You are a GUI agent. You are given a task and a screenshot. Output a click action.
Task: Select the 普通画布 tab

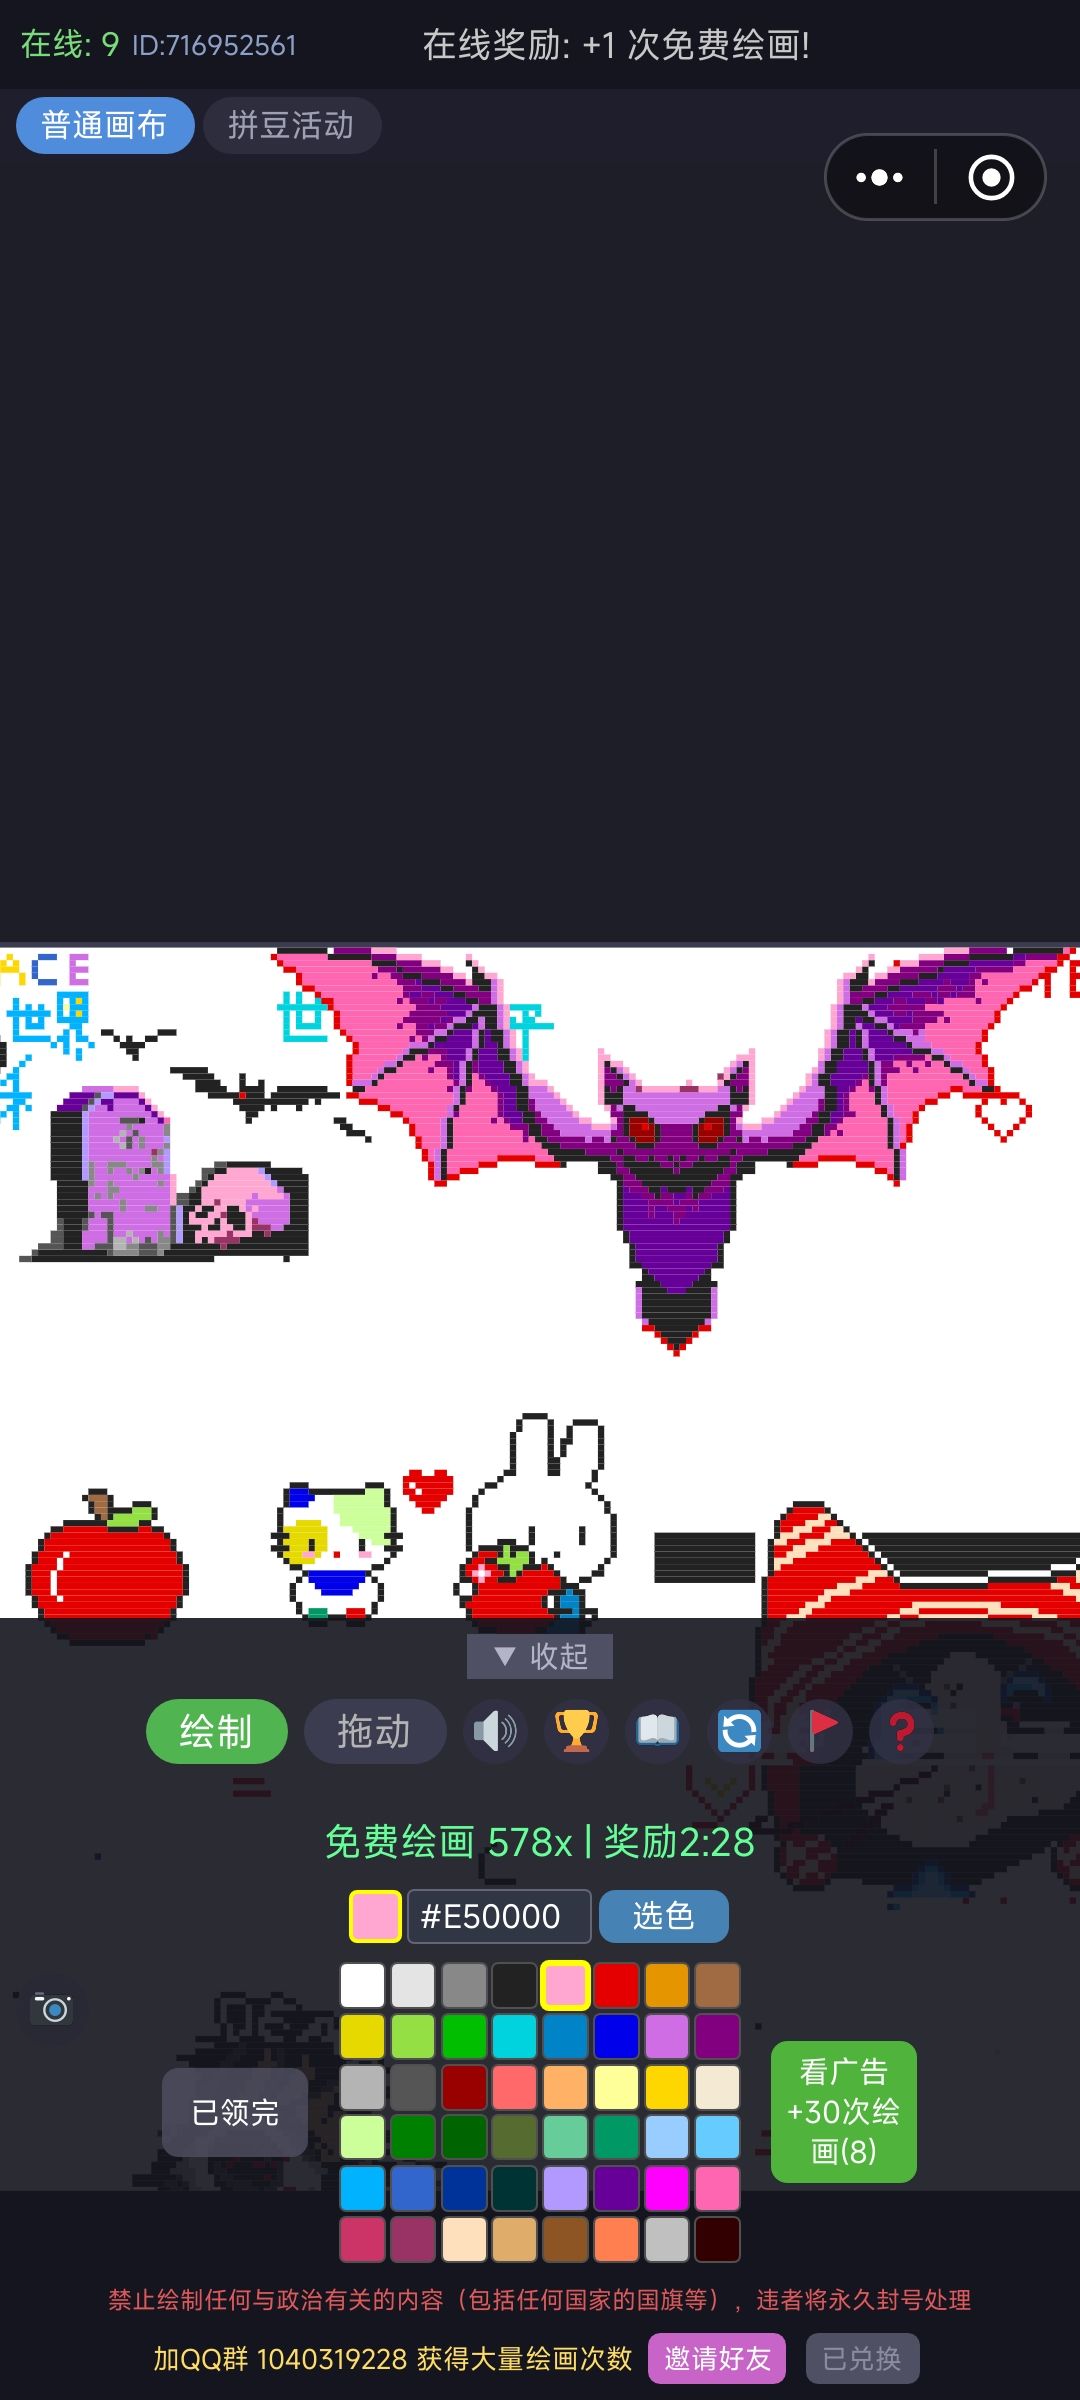pyautogui.click(x=105, y=125)
